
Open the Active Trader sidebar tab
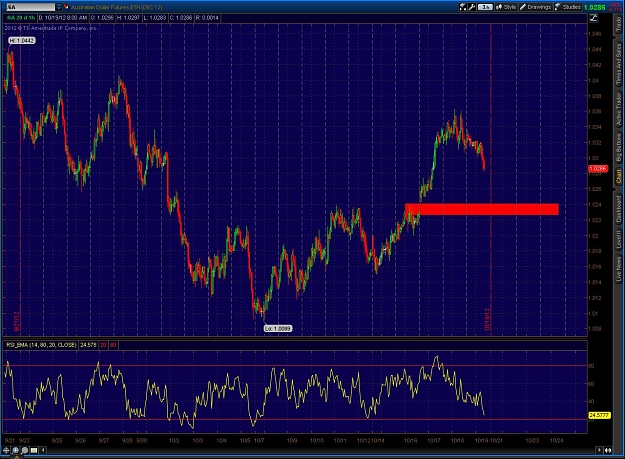tap(618, 109)
